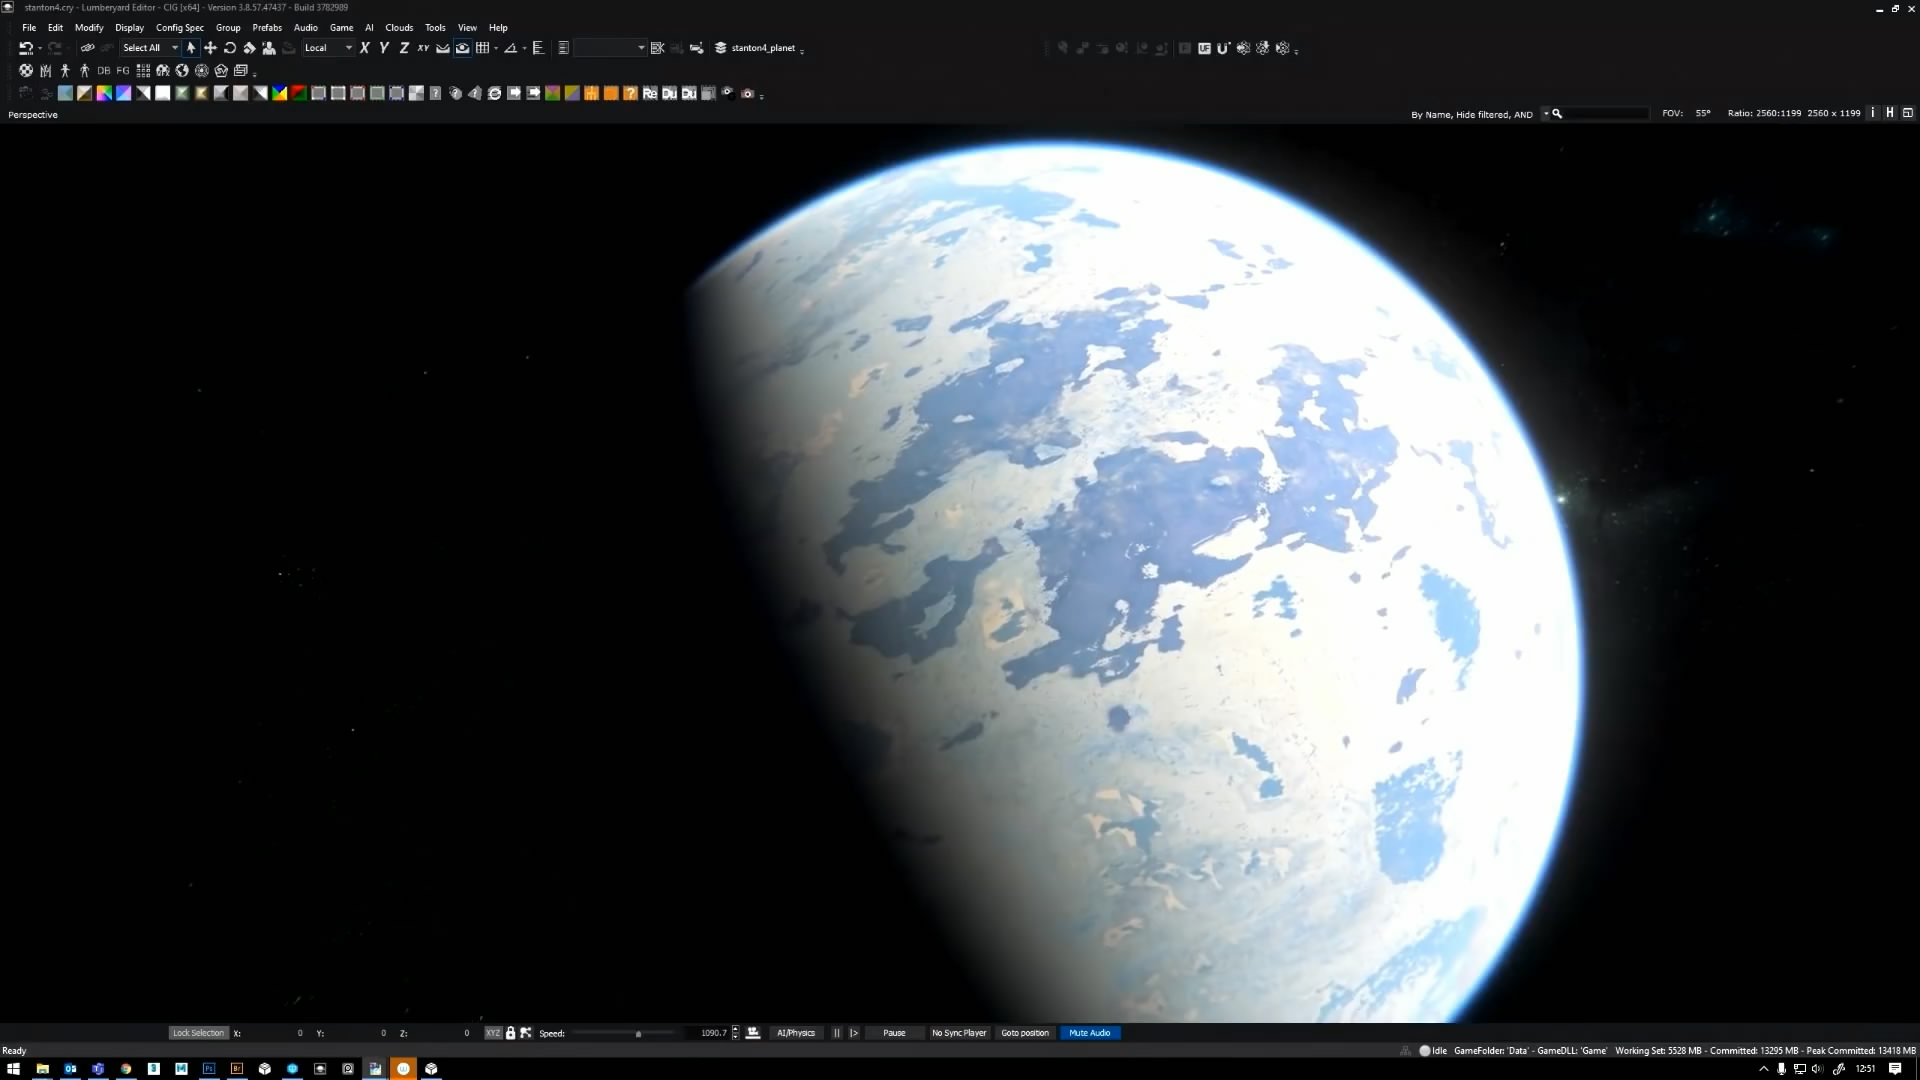This screenshot has height=1080, width=1920.
Task: Click the align ruler icon
Action: point(538,48)
